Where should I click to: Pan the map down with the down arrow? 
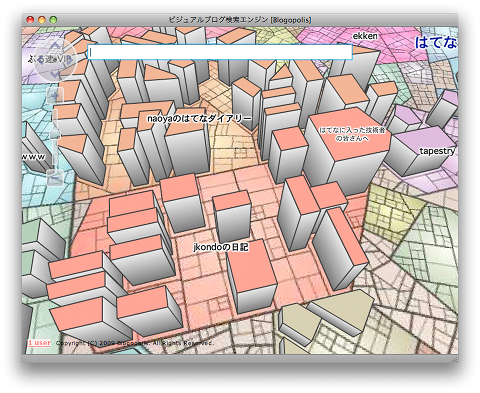coord(55,74)
